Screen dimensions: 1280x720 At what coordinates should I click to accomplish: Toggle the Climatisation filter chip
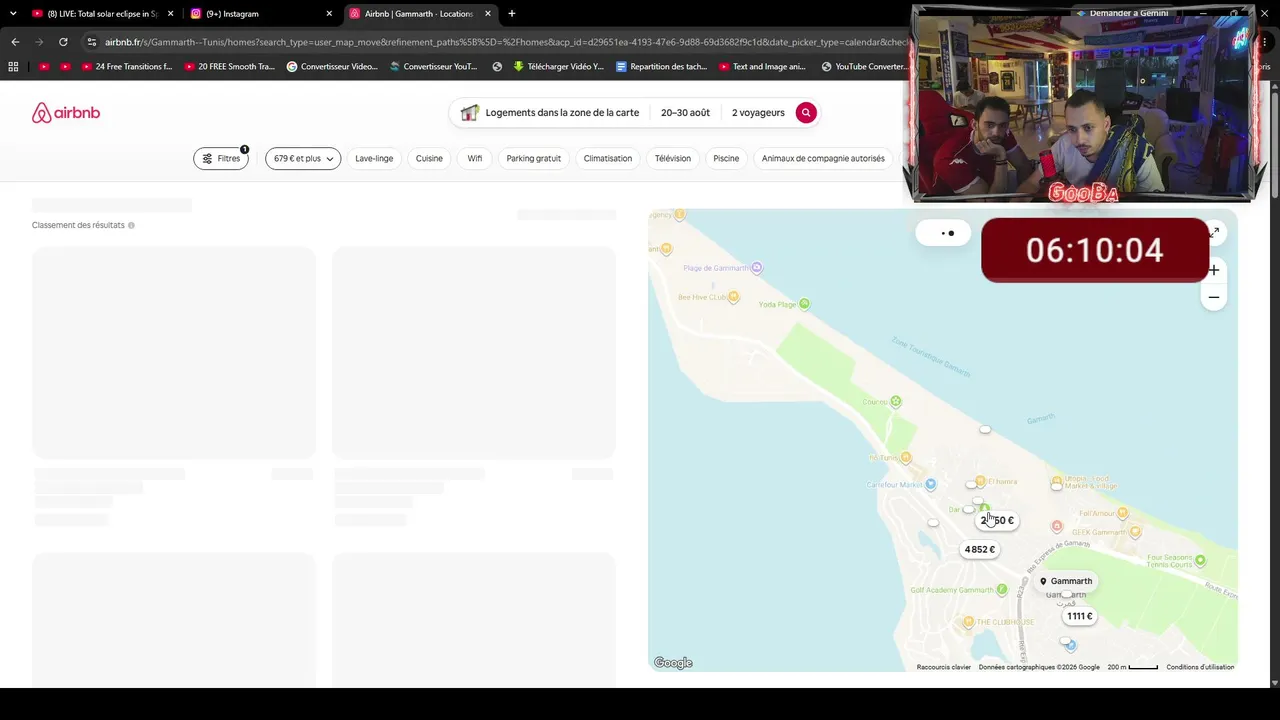(x=608, y=158)
